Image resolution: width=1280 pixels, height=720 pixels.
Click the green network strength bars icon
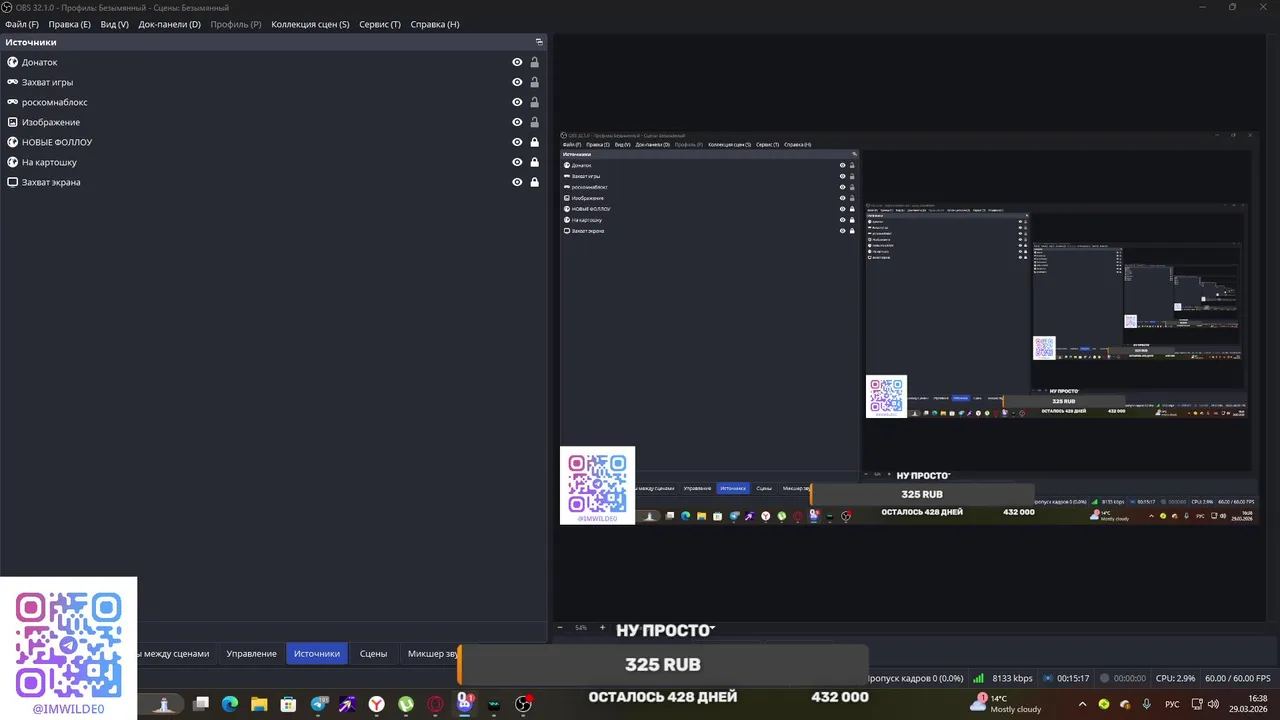click(979, 678)
